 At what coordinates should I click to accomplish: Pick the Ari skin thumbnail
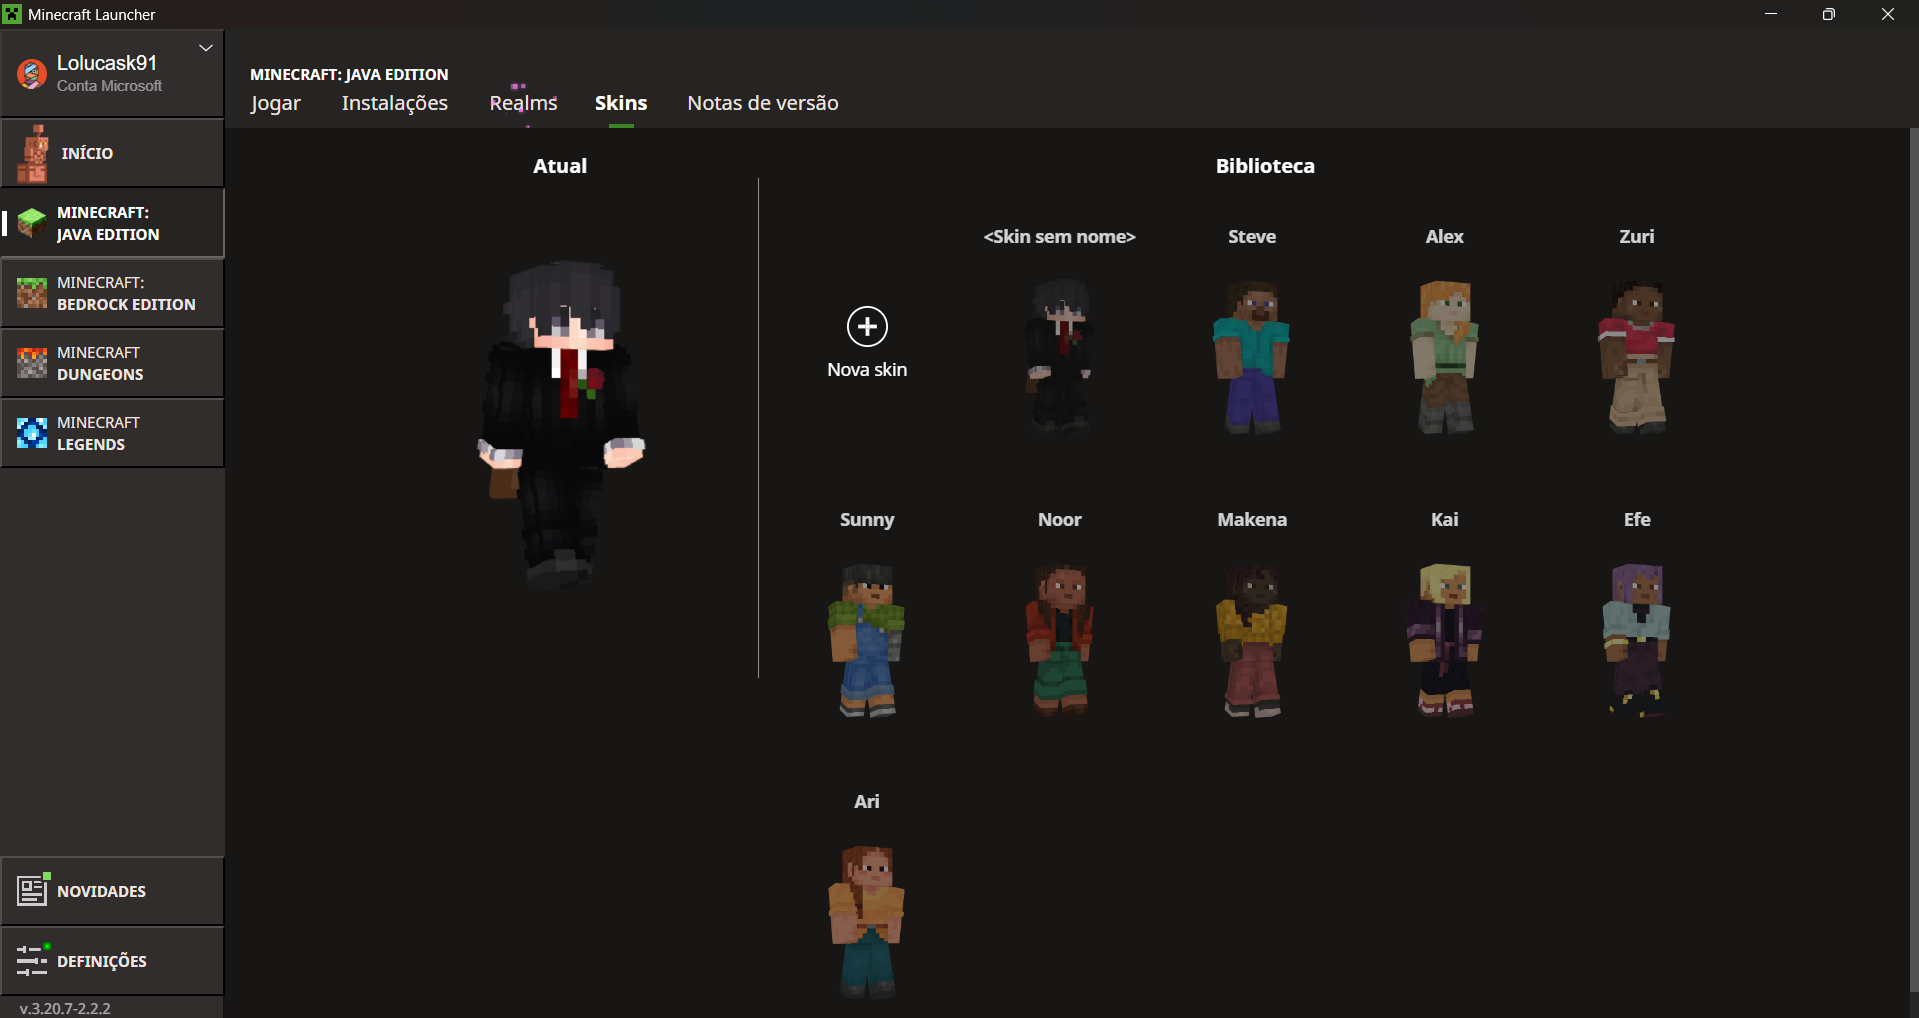click(867, 921)
